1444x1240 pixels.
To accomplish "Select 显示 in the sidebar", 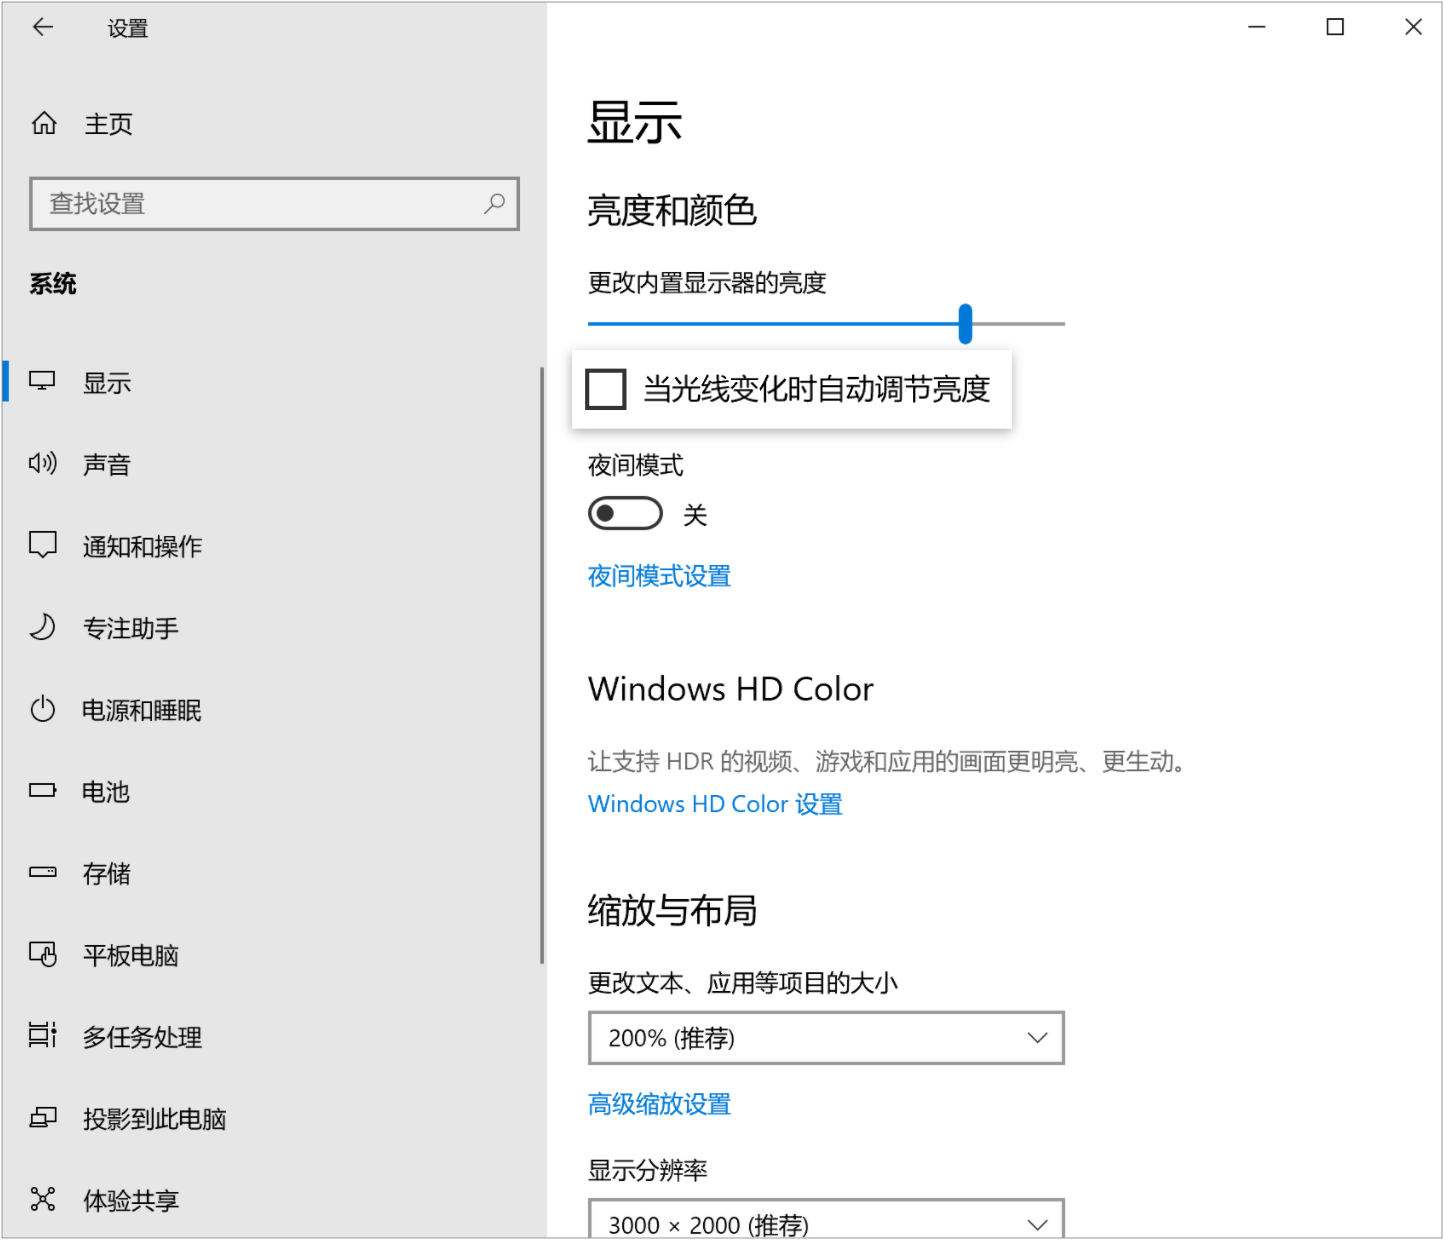I will [x=272, y=382].
